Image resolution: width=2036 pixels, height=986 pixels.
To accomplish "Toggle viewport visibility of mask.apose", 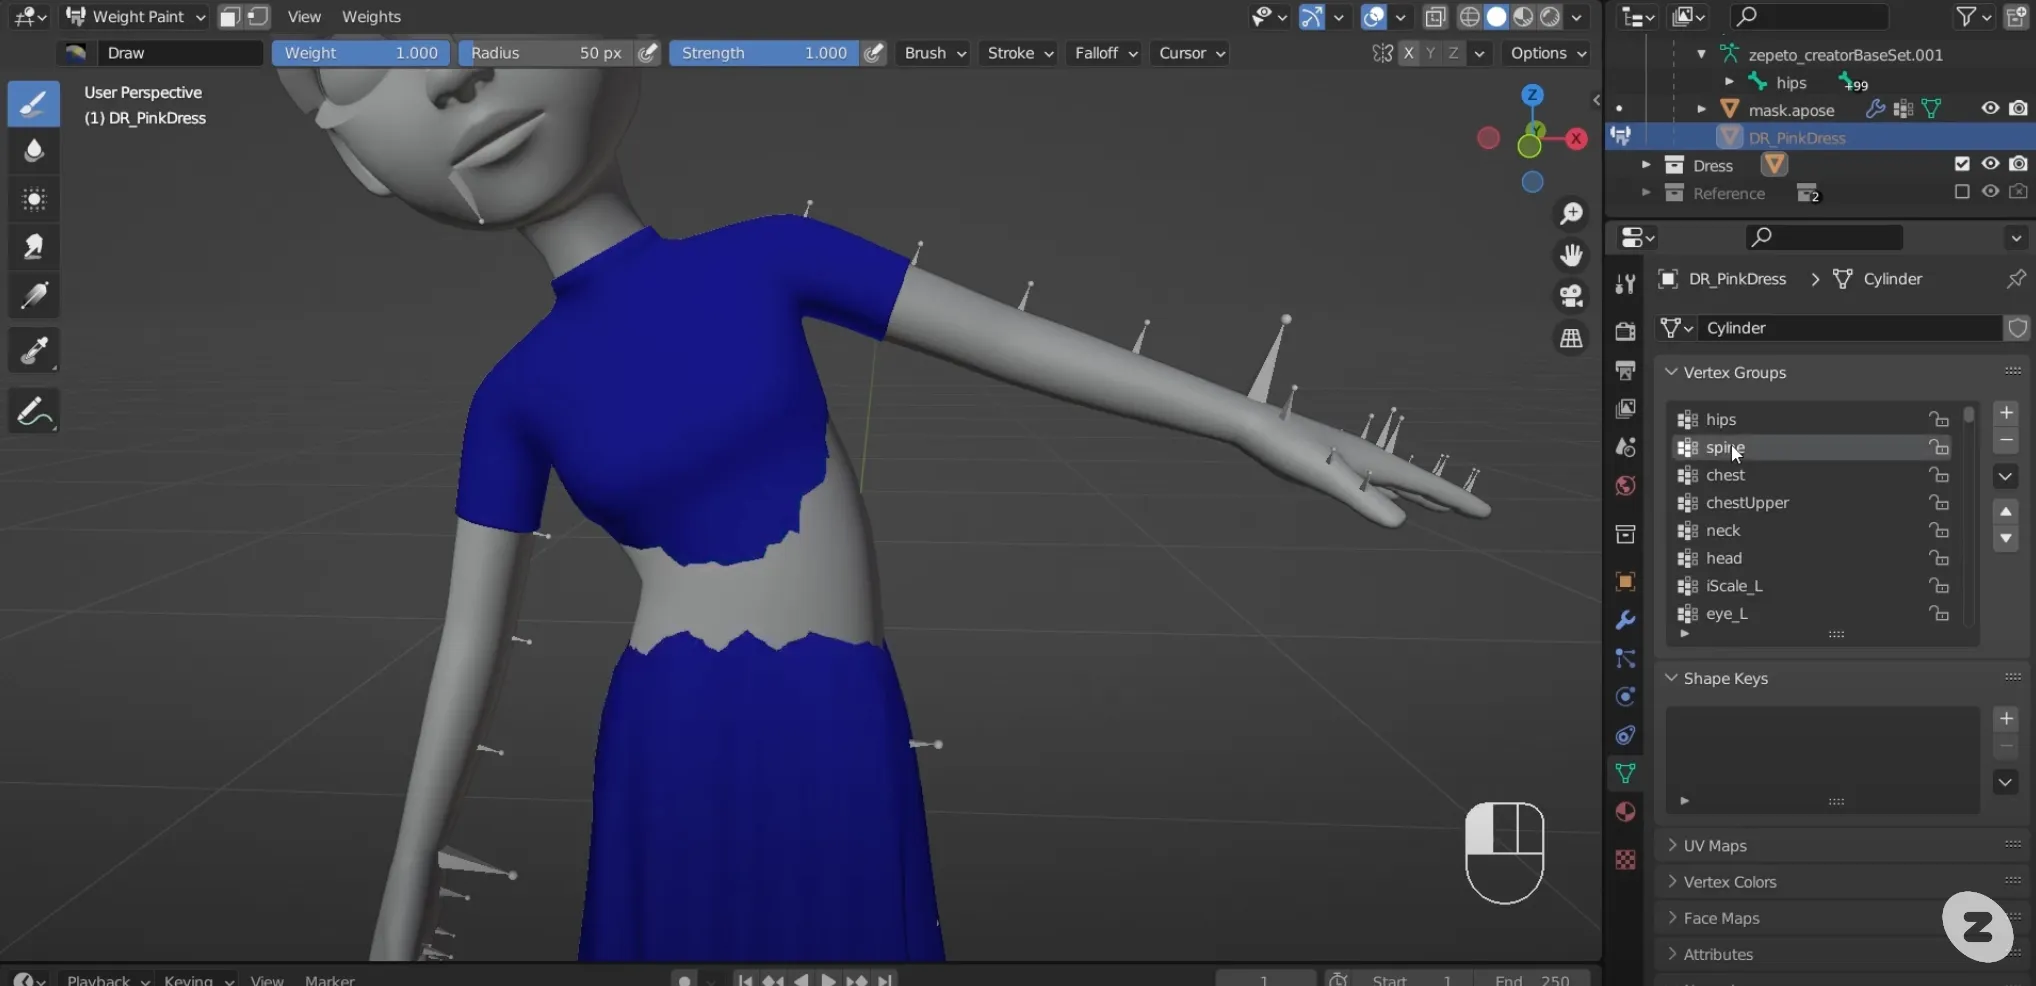I will pyautogui.click(x=1990, y=108).
